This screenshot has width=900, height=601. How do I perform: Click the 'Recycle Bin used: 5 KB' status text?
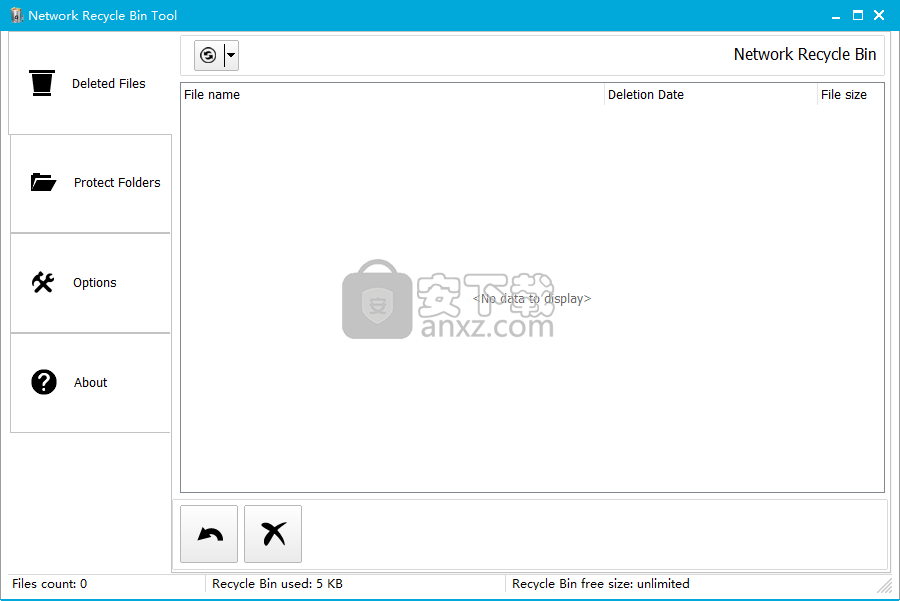click(277, 584)
